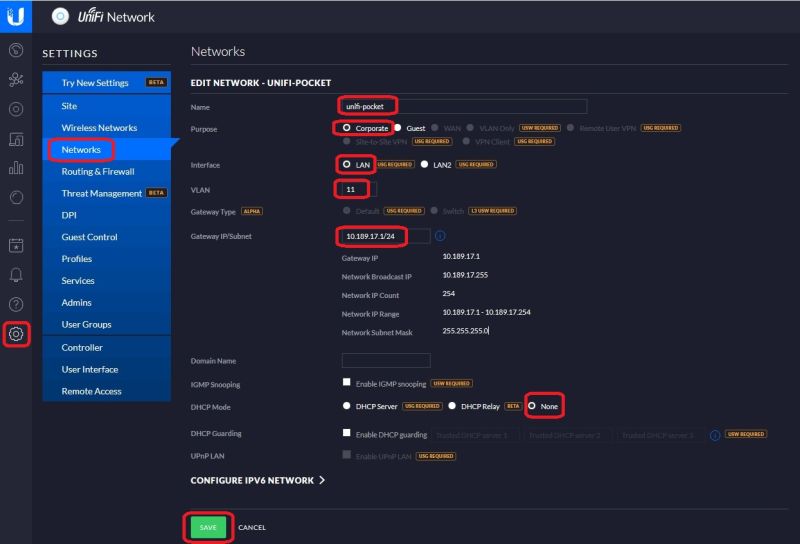The width and height of the screenshot is (800, 544).
Task: Expand Configure IPv6 Network section
Action: 258,480
